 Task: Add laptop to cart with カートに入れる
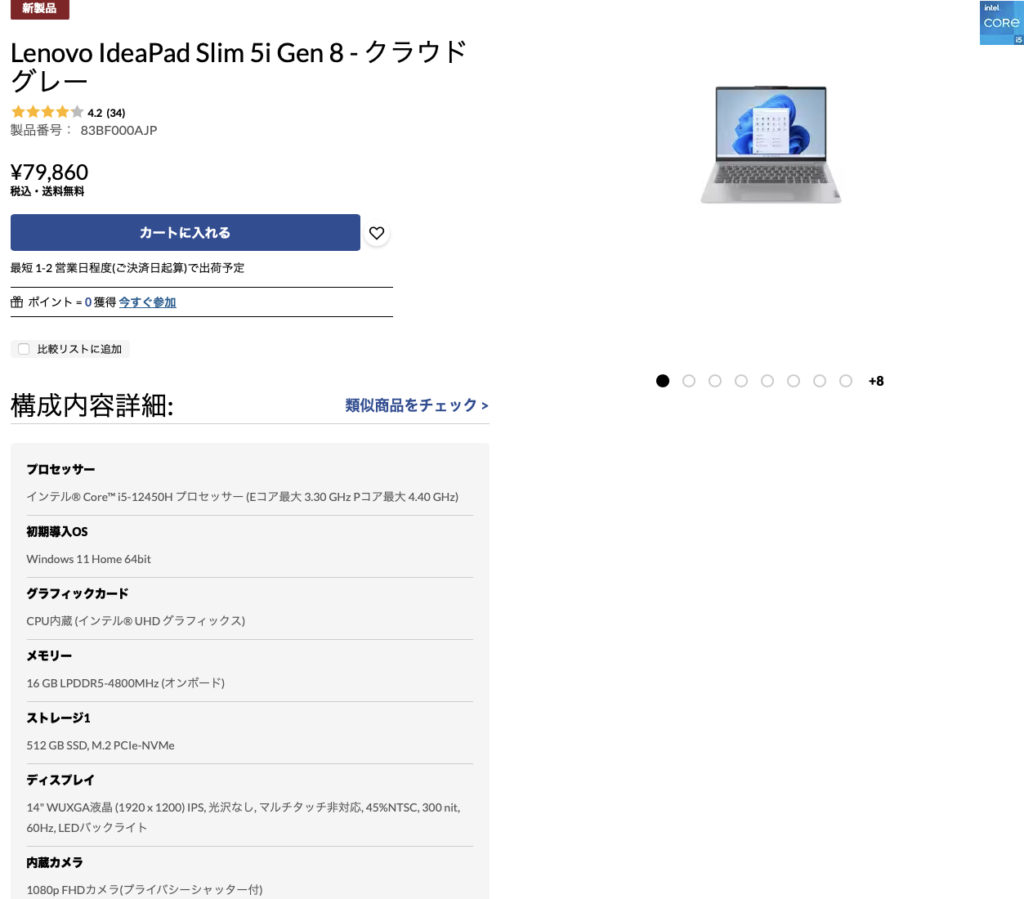tap(185, 232)
